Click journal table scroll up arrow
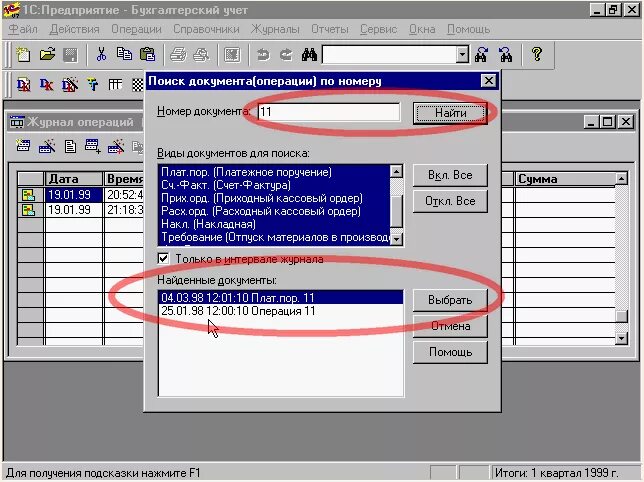This screenshot has height=482, width=644. (621, 179)
